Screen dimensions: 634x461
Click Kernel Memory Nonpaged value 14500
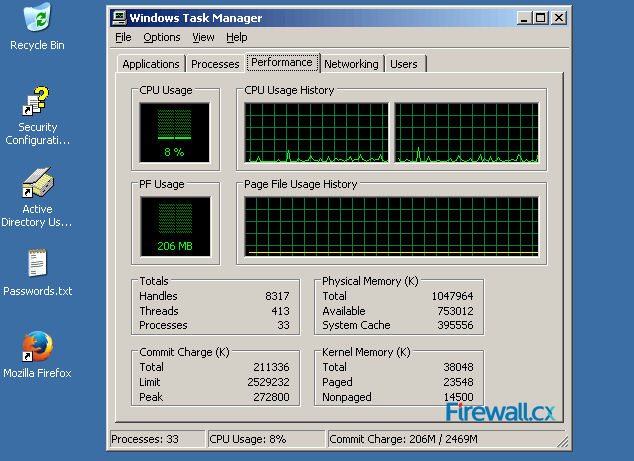click(x=458, y=397)
